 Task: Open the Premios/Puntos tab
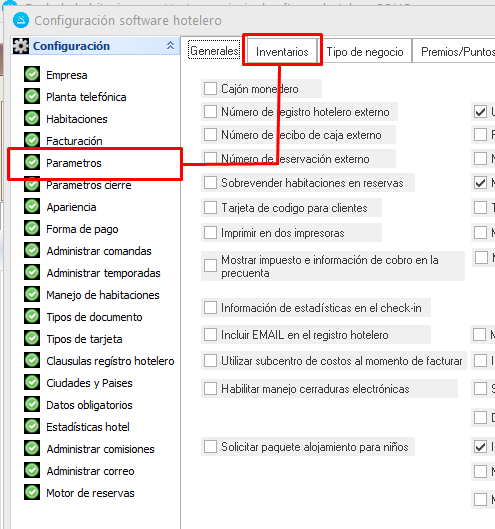coord(454,52)
